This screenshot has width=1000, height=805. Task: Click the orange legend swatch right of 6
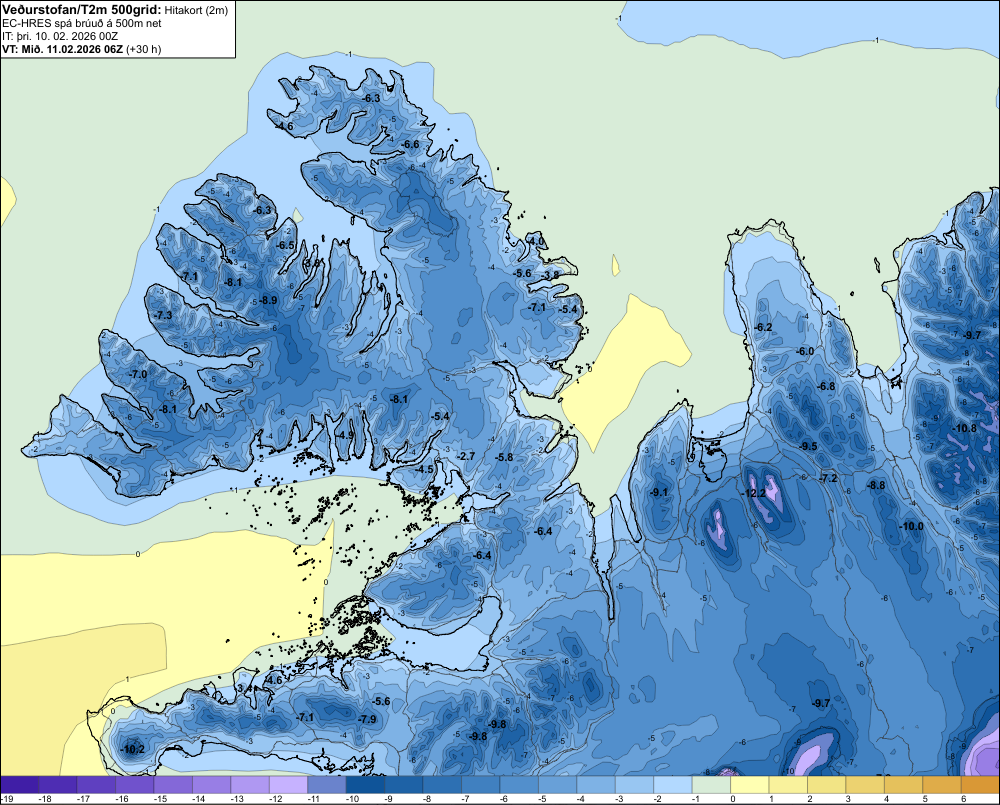tap(980, 785)
